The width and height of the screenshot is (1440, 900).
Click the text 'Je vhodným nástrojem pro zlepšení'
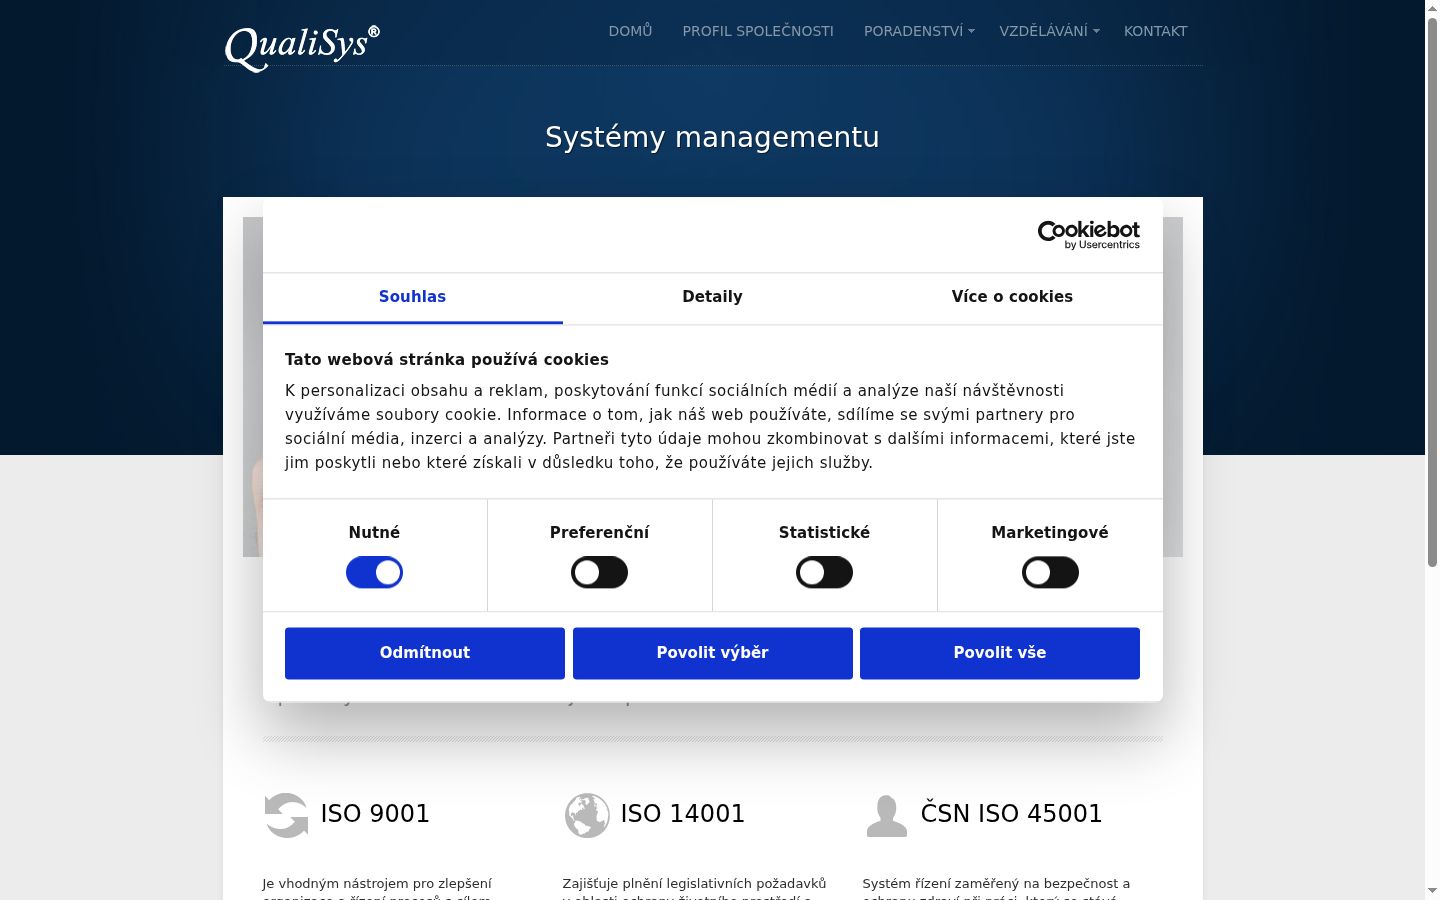click(377, 884)
